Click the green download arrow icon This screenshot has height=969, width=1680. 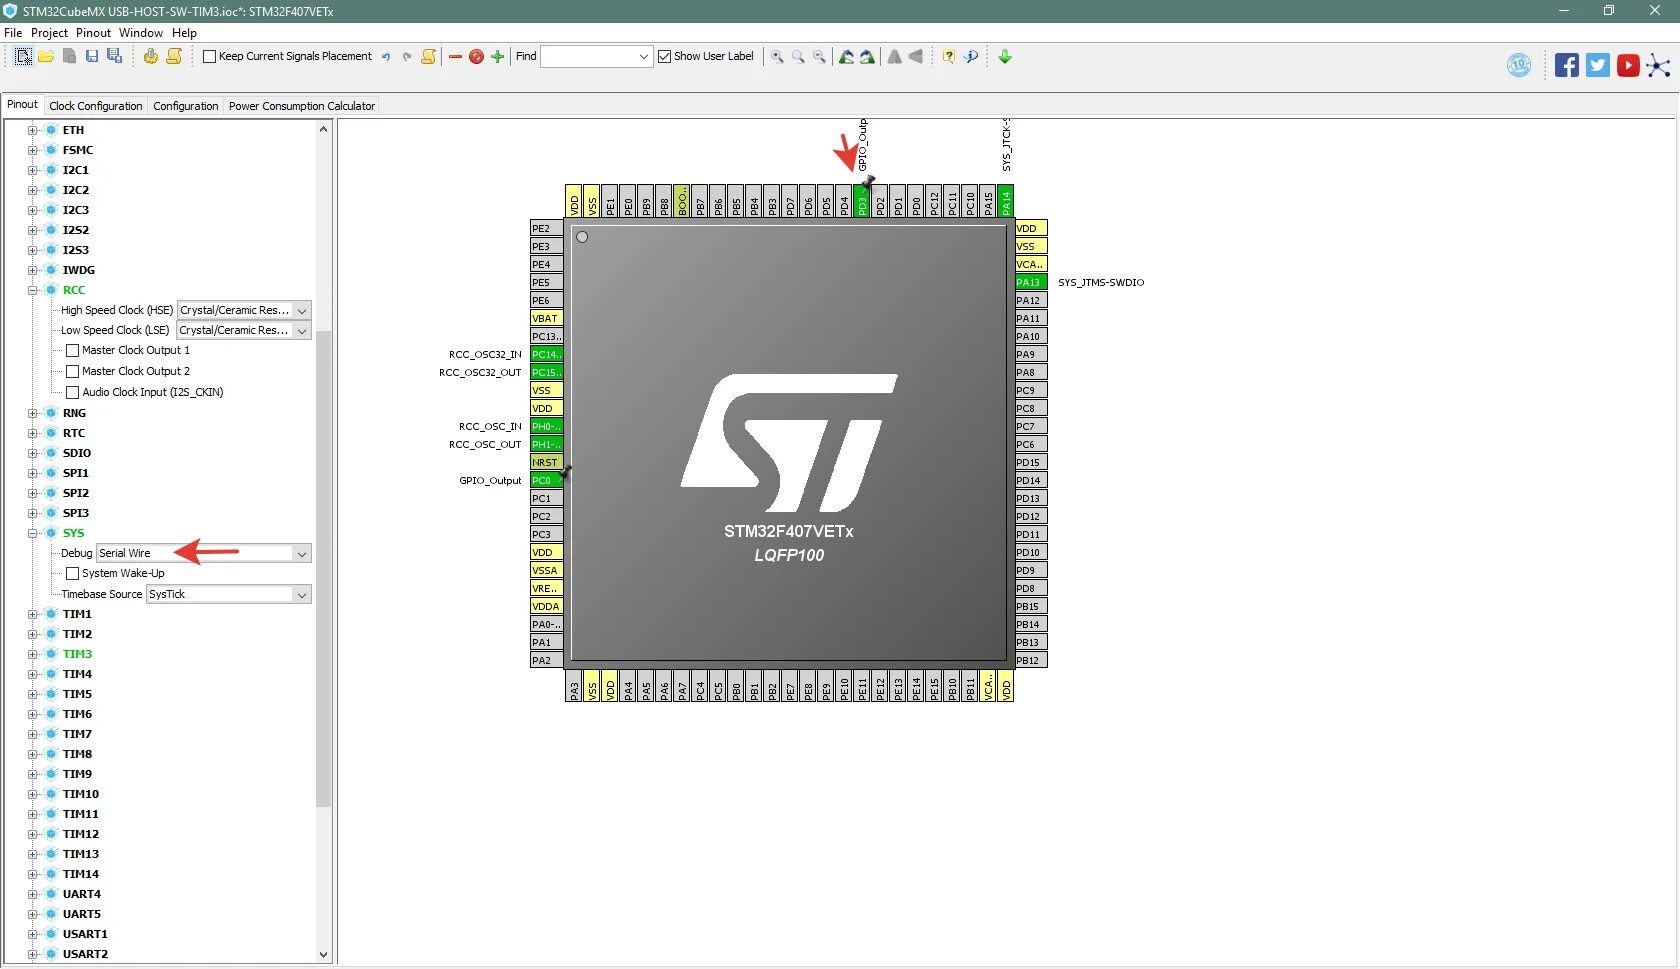click(x=1005, y=57)
